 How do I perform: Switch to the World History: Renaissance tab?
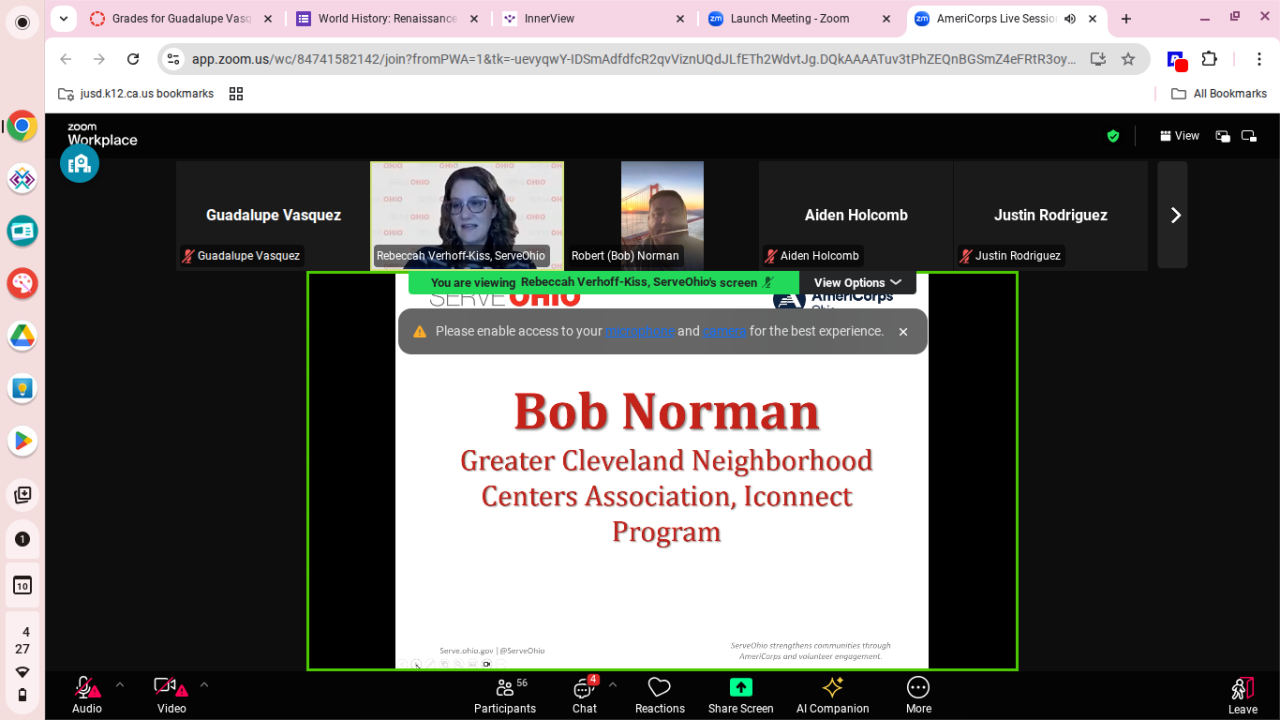(x=387, y=19)
